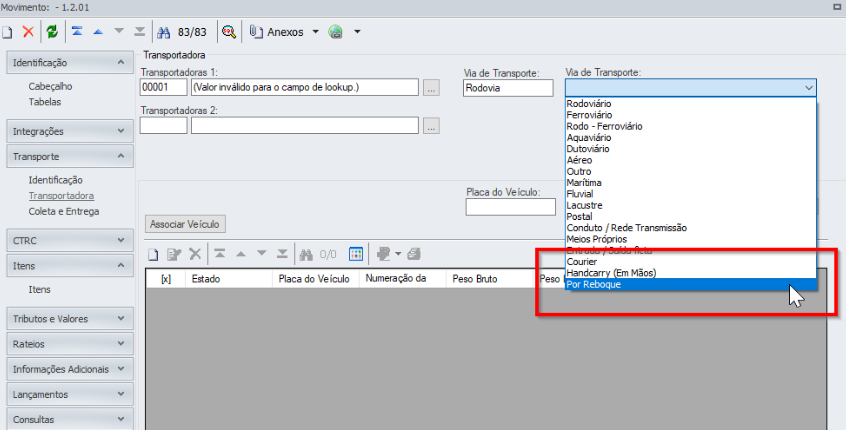Go to next row in vehicle grid toolbar
This screenshot has height=430, width=846.
pos(262,254)
